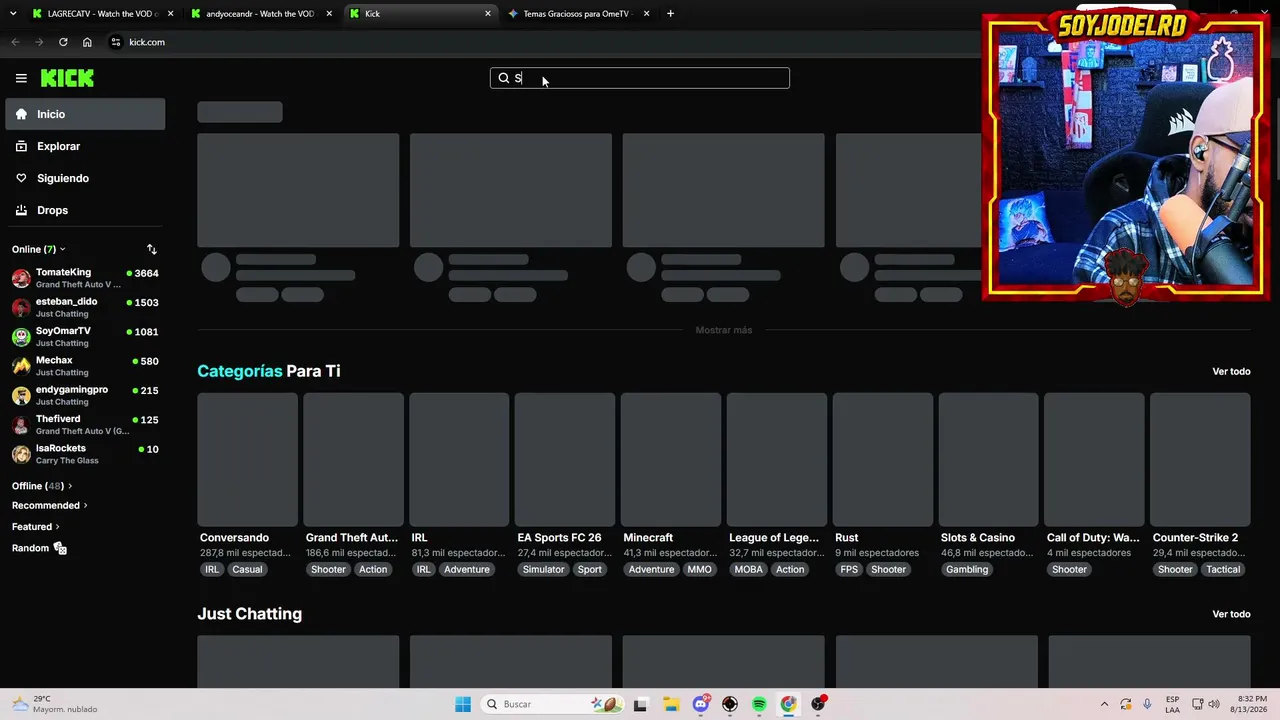The width and height of the screenshot is (1280, 720).
Task: View site information icon beside kick.com
Action: point(116,42)
